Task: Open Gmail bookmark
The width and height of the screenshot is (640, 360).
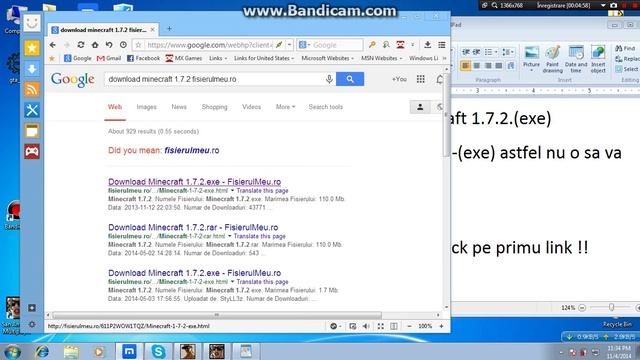Action: click(x=109, y=58)
